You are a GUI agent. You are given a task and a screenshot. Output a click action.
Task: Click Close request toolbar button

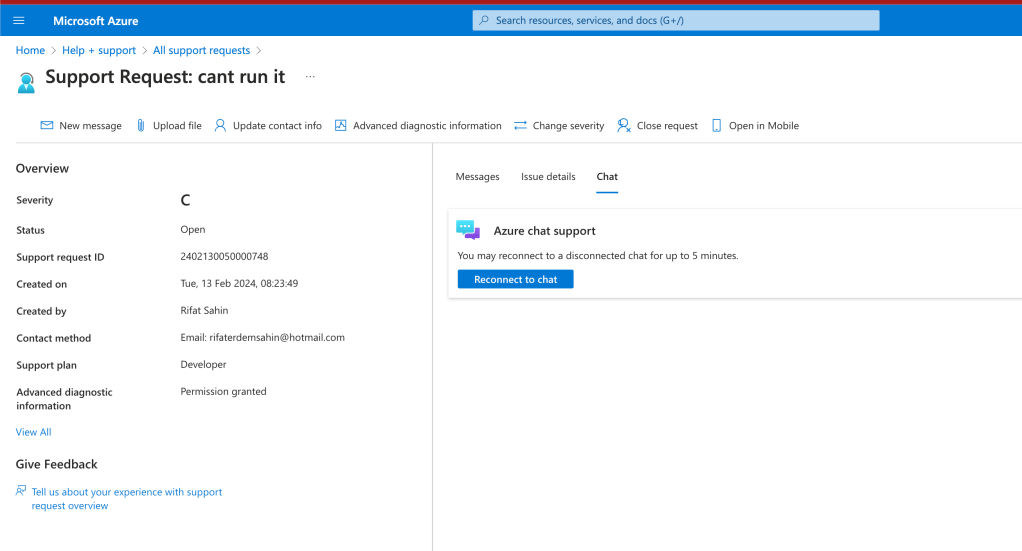[x=657, y=125]
